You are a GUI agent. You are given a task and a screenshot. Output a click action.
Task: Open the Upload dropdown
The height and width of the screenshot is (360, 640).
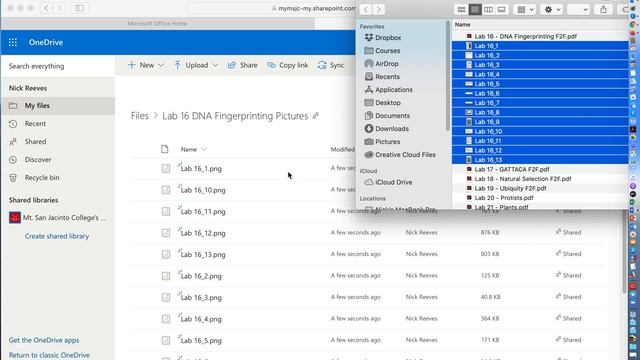coord(196,65)
